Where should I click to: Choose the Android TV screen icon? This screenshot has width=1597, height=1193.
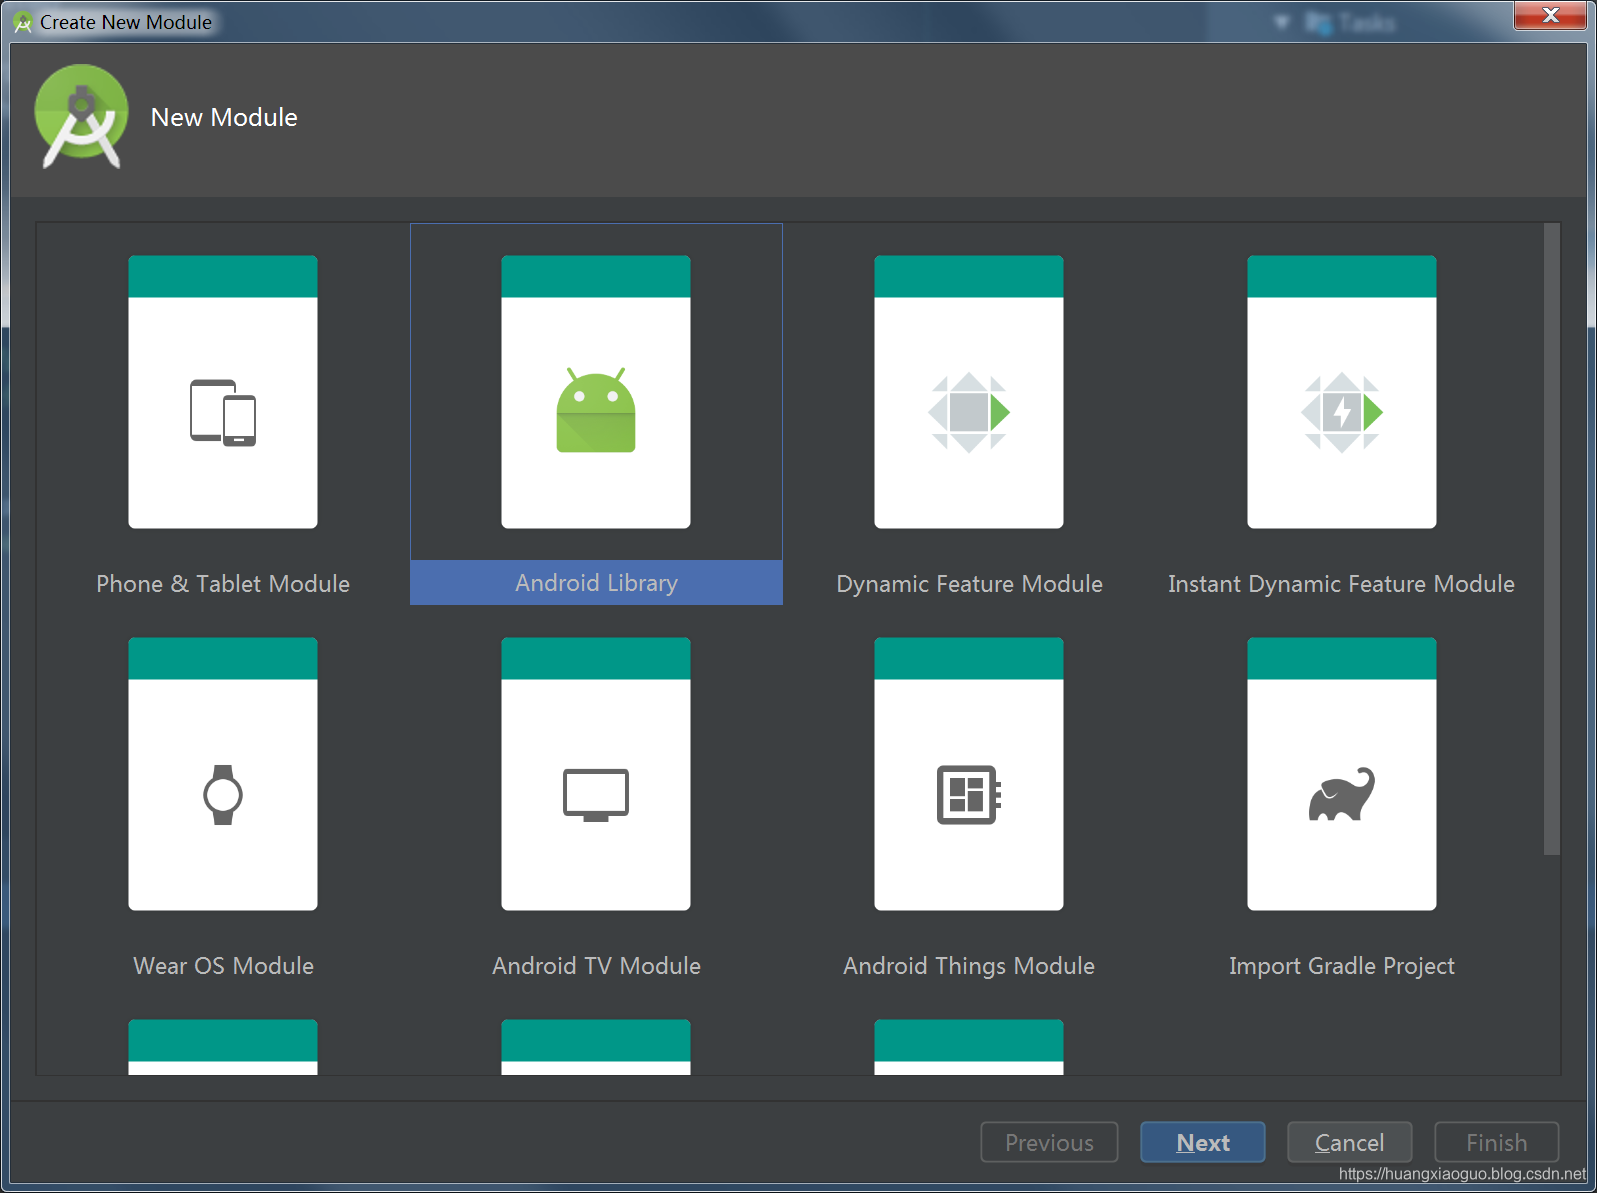tap(596, 795)
